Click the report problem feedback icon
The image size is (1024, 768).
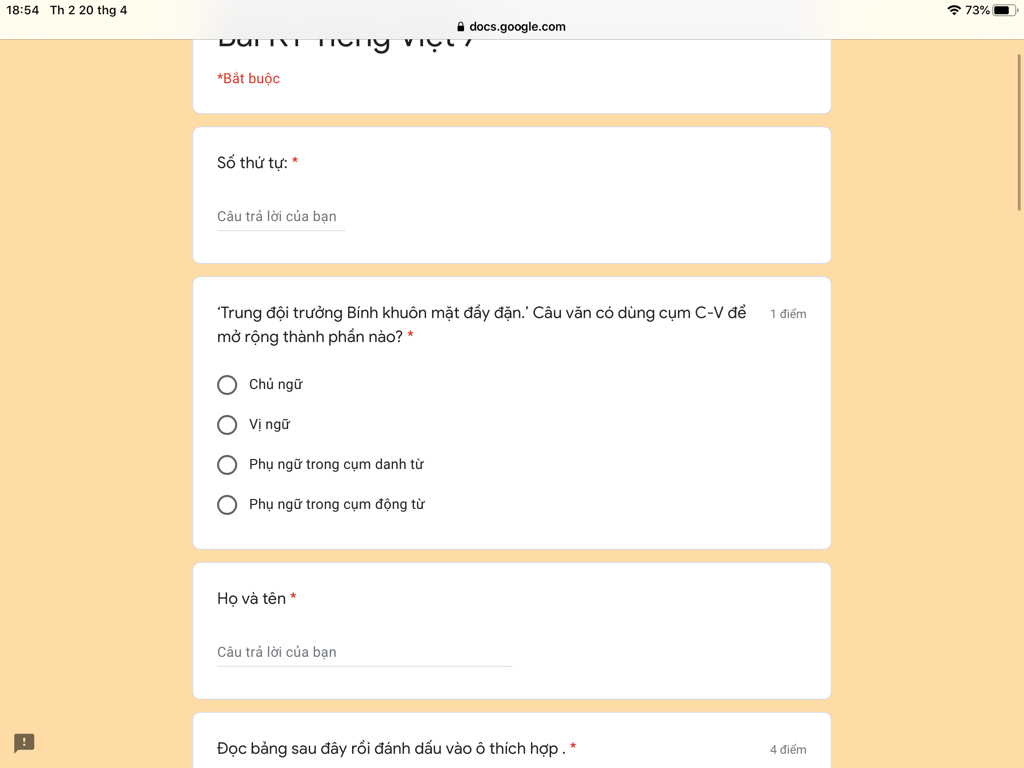tap(24, 743)
